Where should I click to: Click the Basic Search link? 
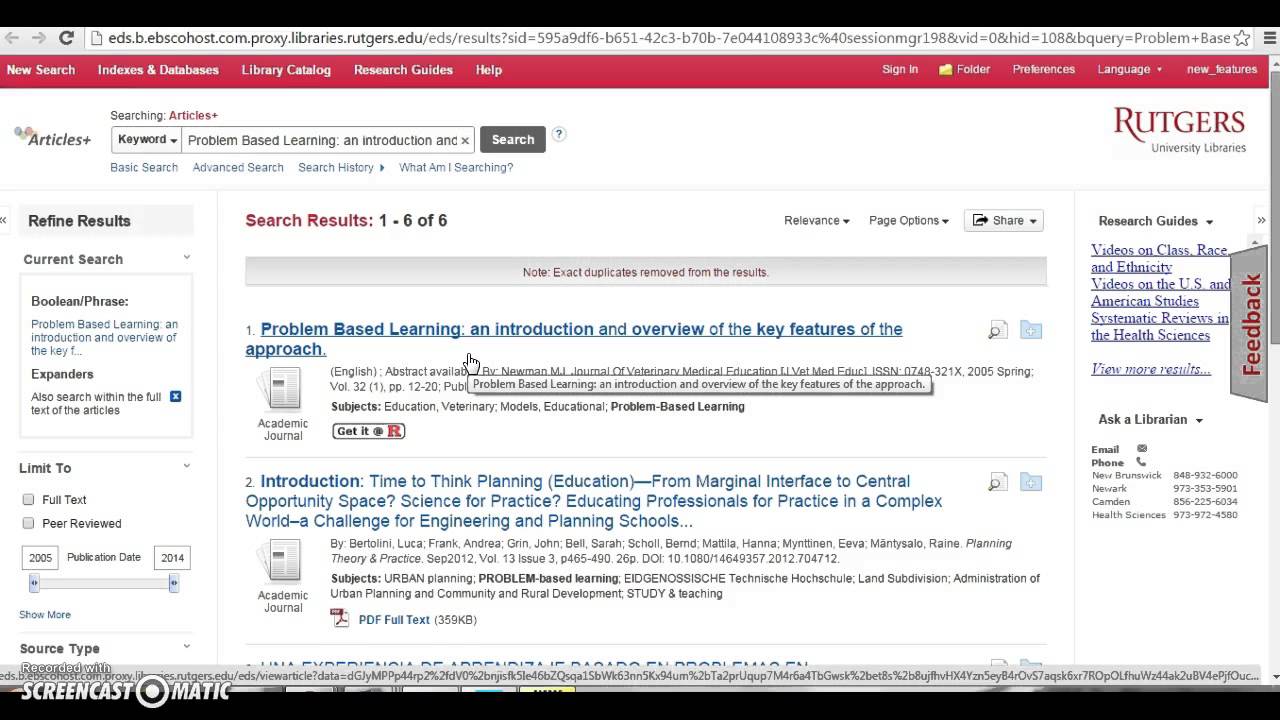(144, 167)
